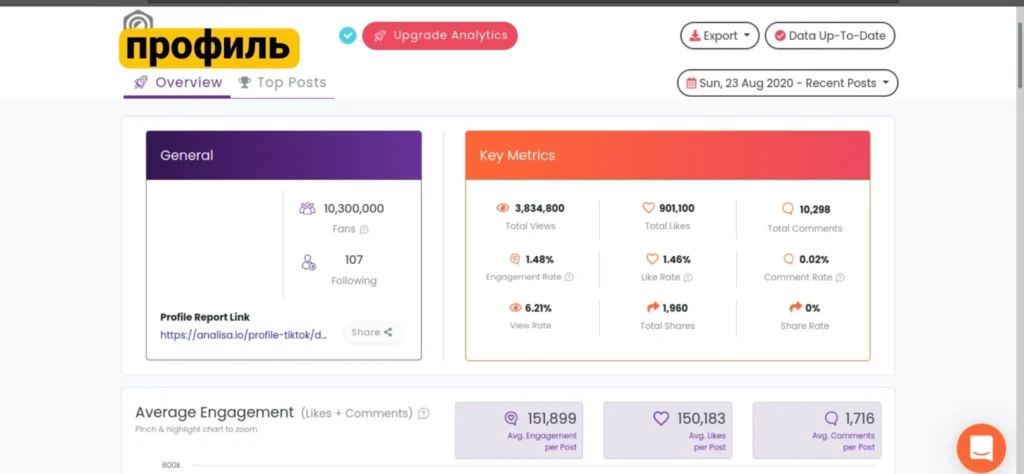This screenshot has width=1024, height=474.
Task: Click the Fans people group icon
Action: (x=307, y=209)
